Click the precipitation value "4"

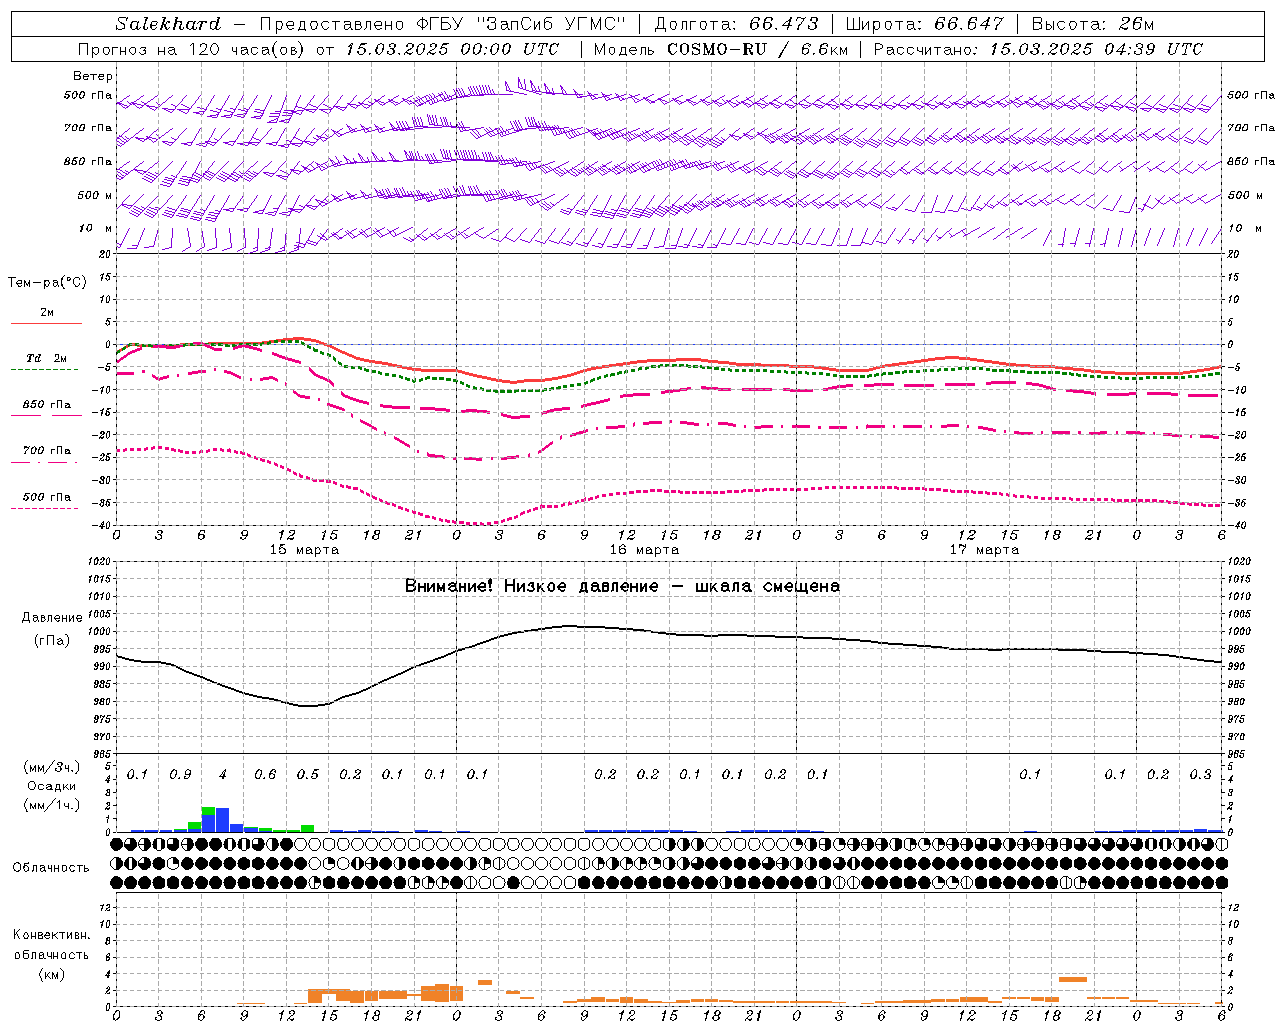pyautogui.click(x=223, y=774)
